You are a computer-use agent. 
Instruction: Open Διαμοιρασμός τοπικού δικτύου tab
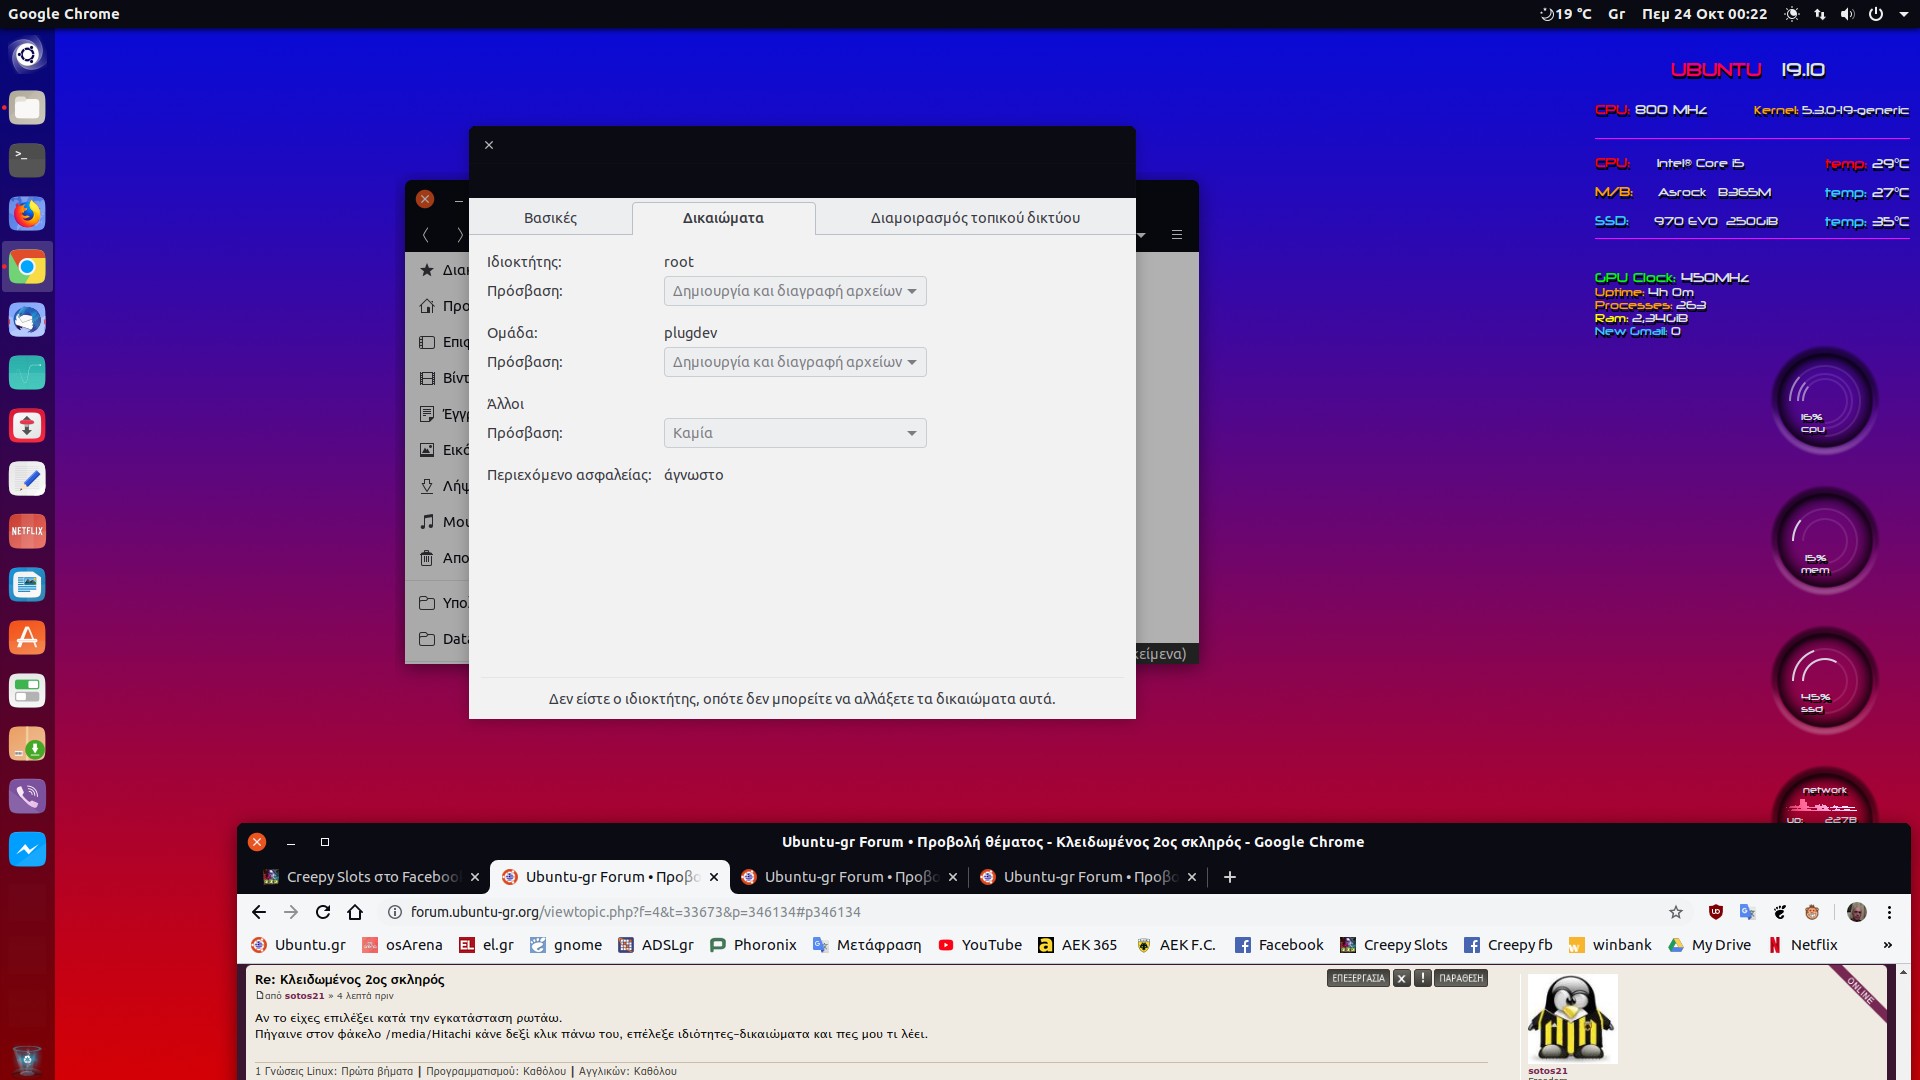click(x=975, y=218)
